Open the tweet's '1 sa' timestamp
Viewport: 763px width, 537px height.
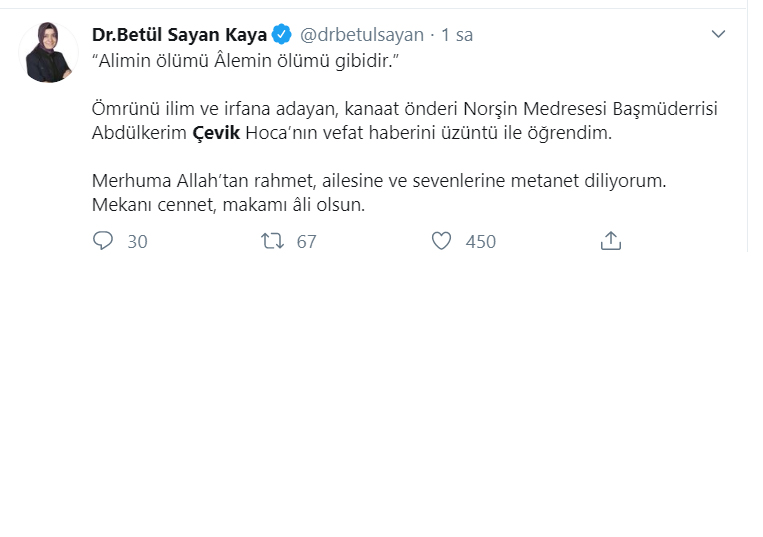coord(457,35)
